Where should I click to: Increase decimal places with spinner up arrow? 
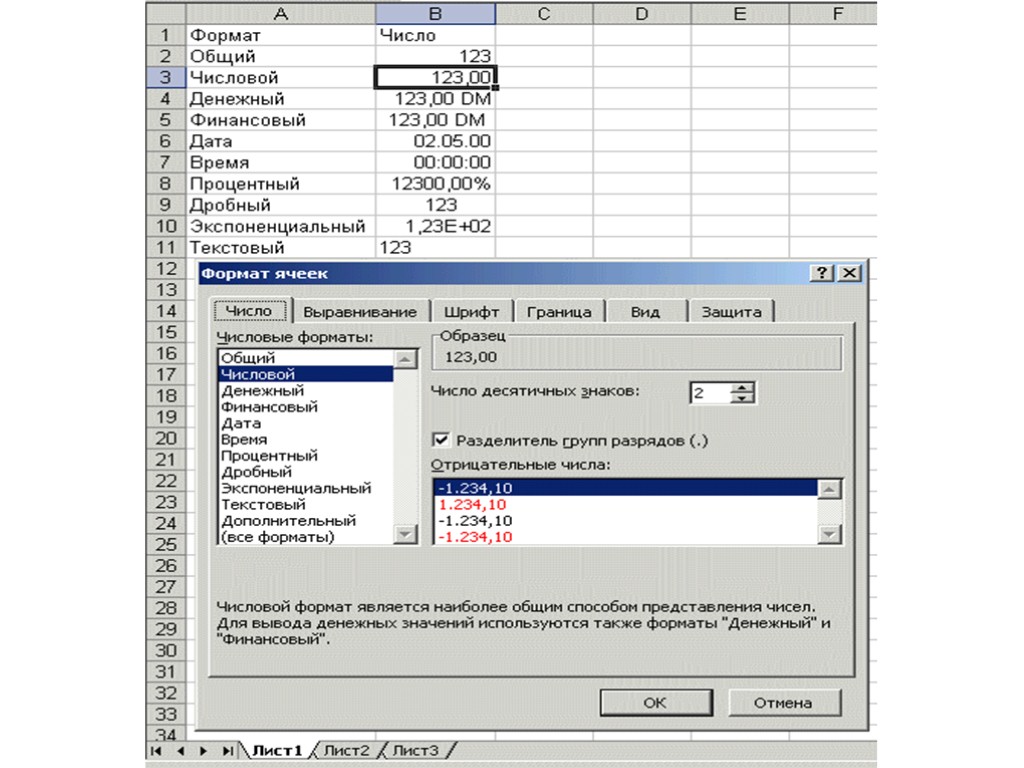742,387
